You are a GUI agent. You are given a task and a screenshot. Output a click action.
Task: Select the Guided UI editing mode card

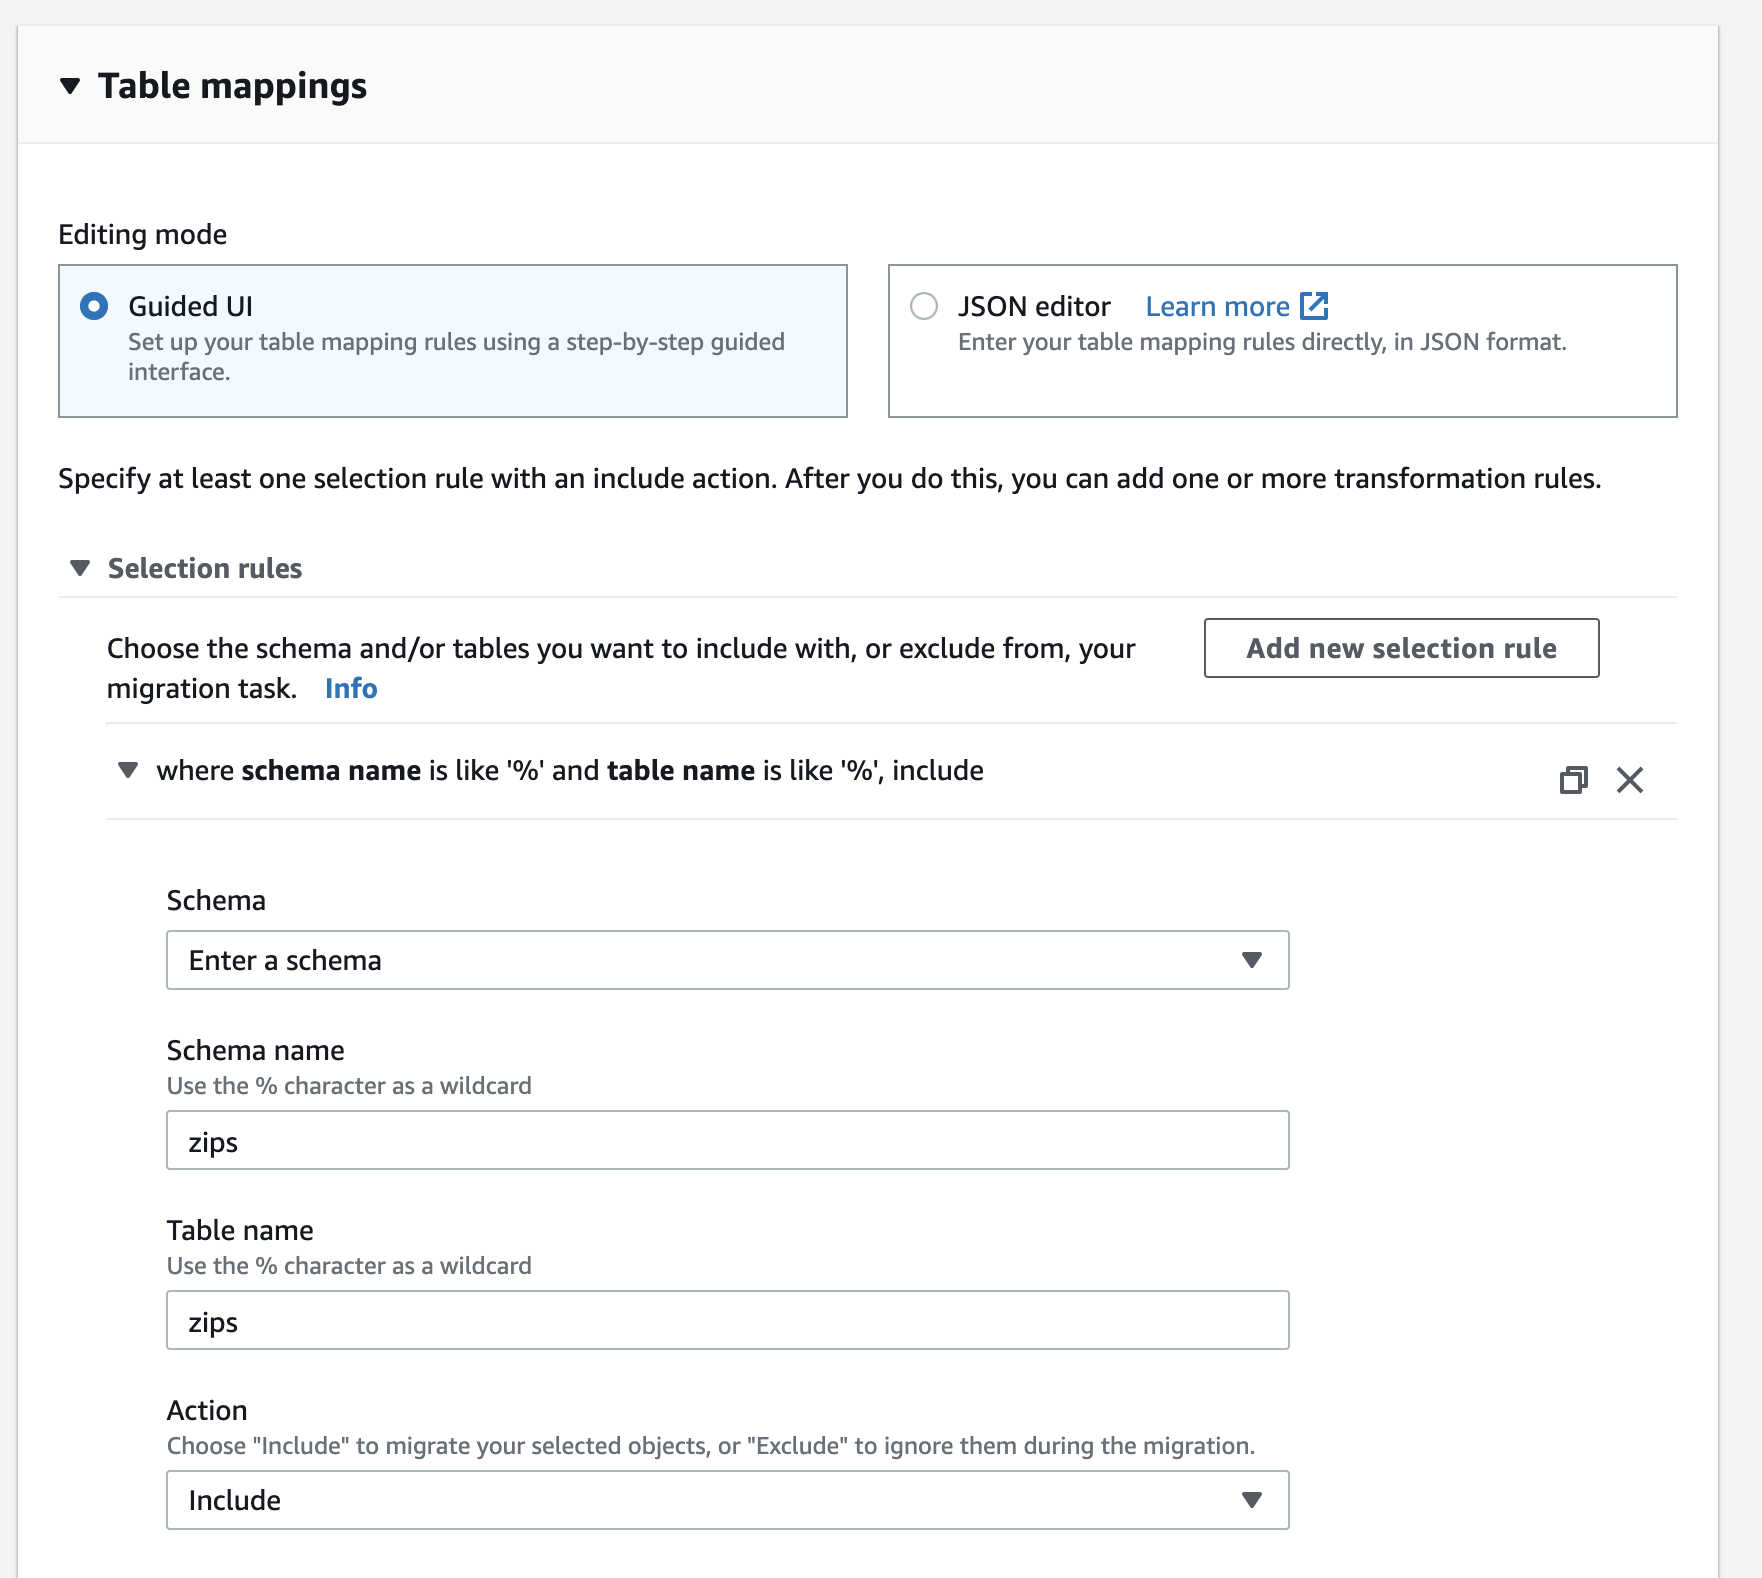pos(452,340)
